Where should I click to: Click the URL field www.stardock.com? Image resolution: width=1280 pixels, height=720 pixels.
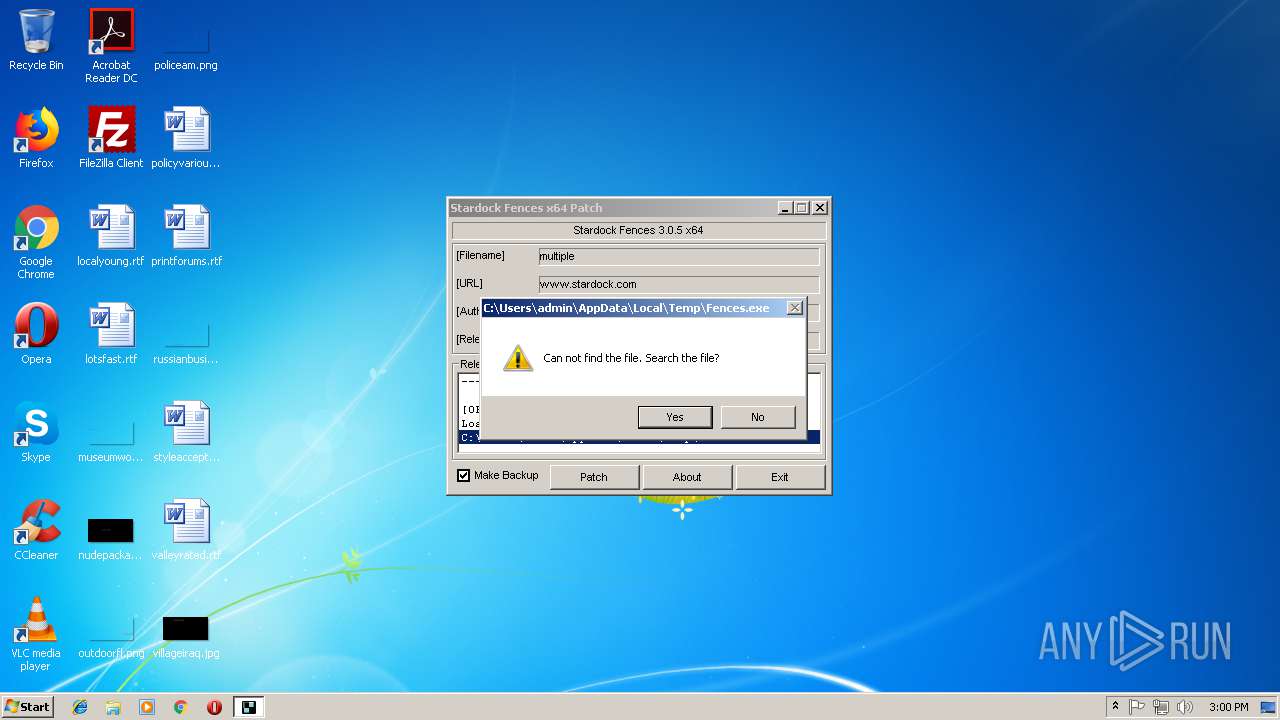pos(679,284)
